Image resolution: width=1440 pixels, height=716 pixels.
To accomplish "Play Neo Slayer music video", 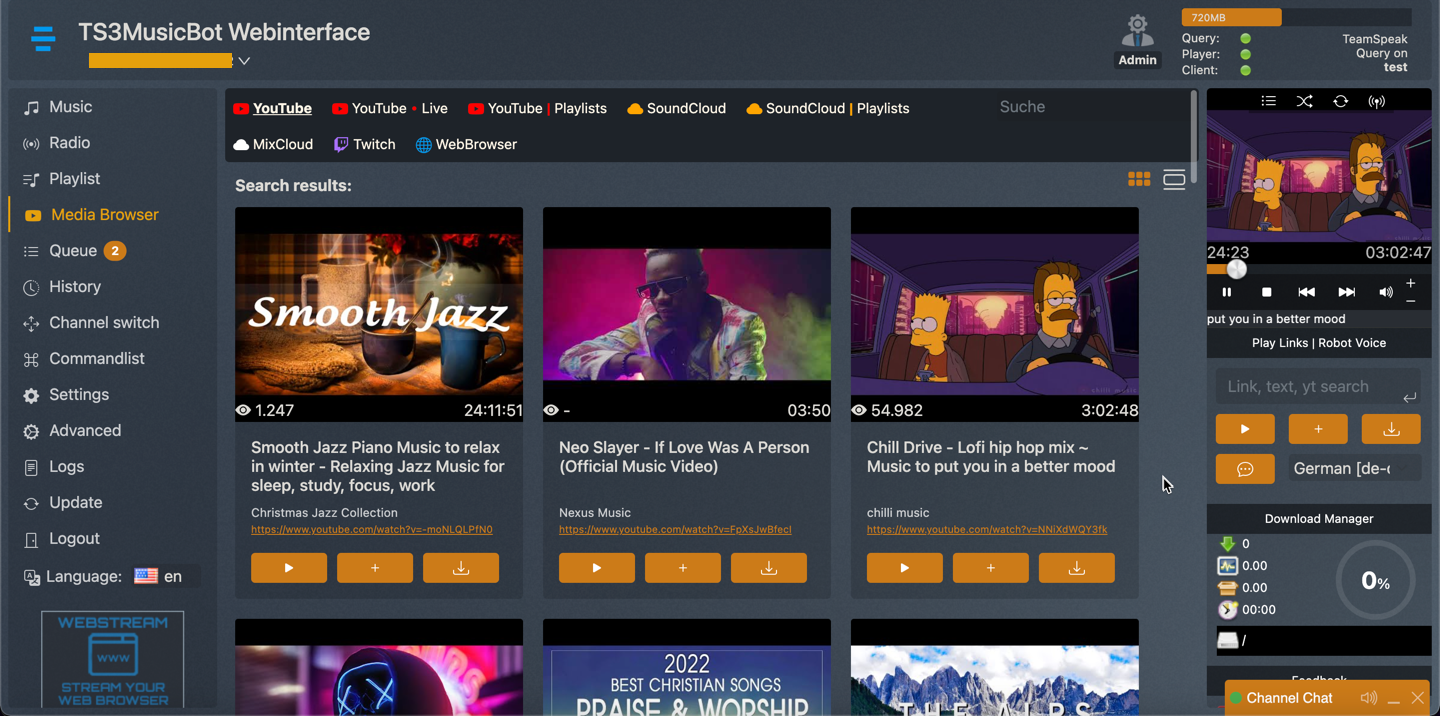I will [597, 568].
